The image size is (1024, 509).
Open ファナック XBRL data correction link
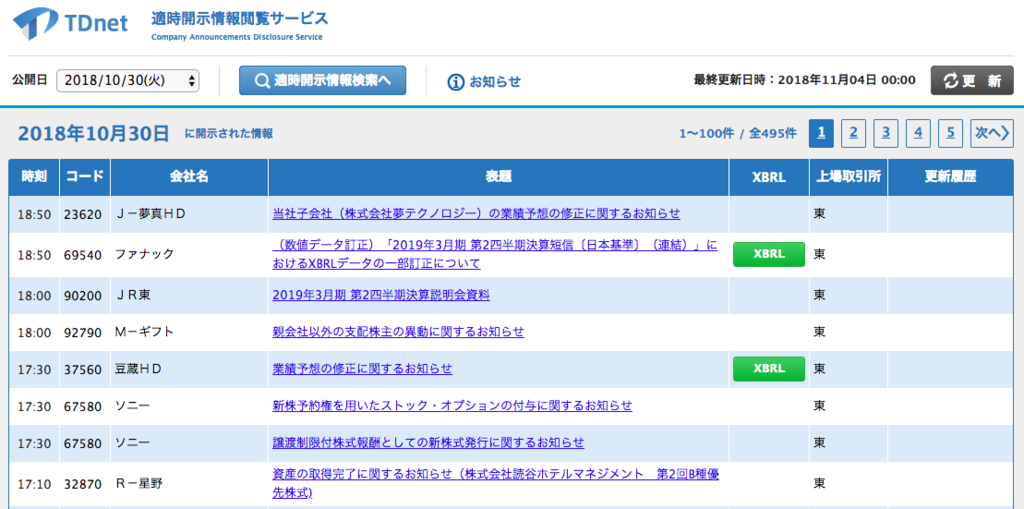494,254
